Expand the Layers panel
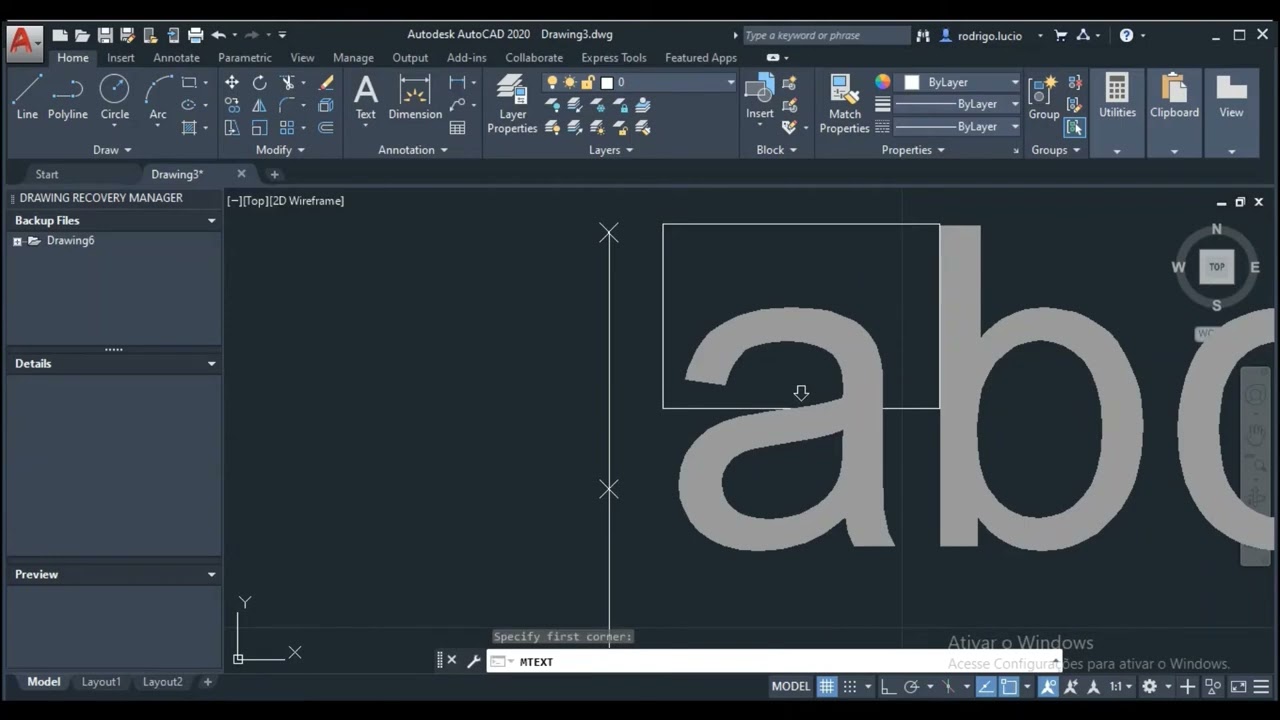 (x=611, y=150)
